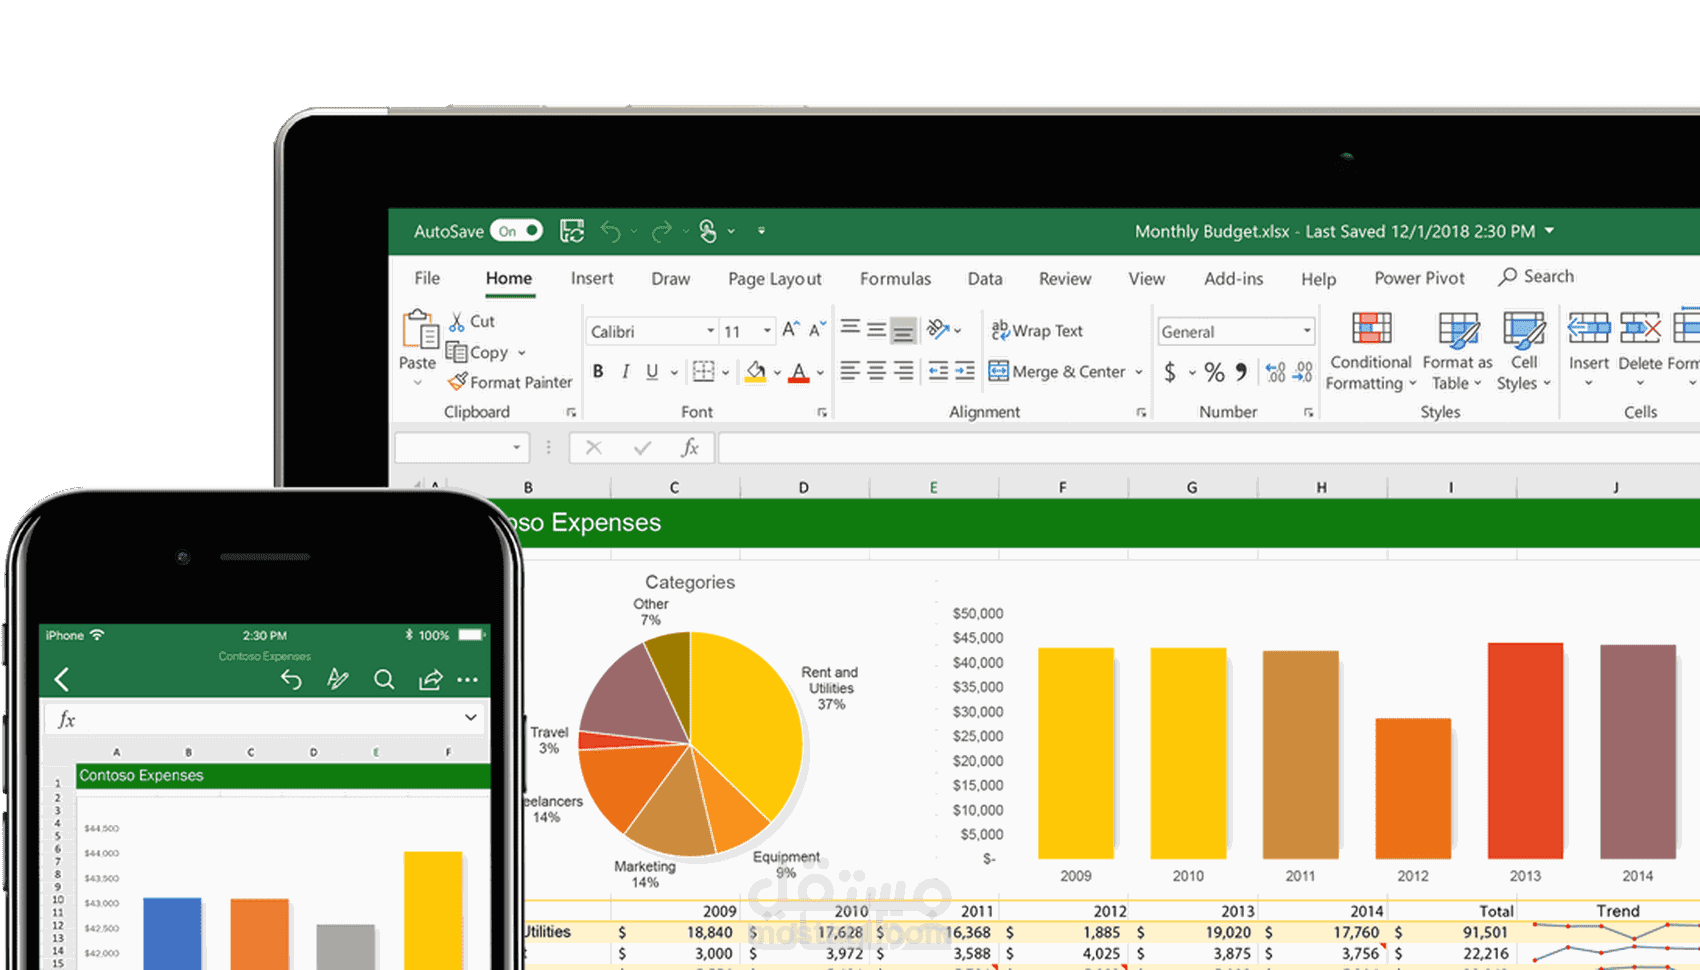Toggle Italic formatting
This screenshot has height=970, width=1700.
(x=625, y=372)
